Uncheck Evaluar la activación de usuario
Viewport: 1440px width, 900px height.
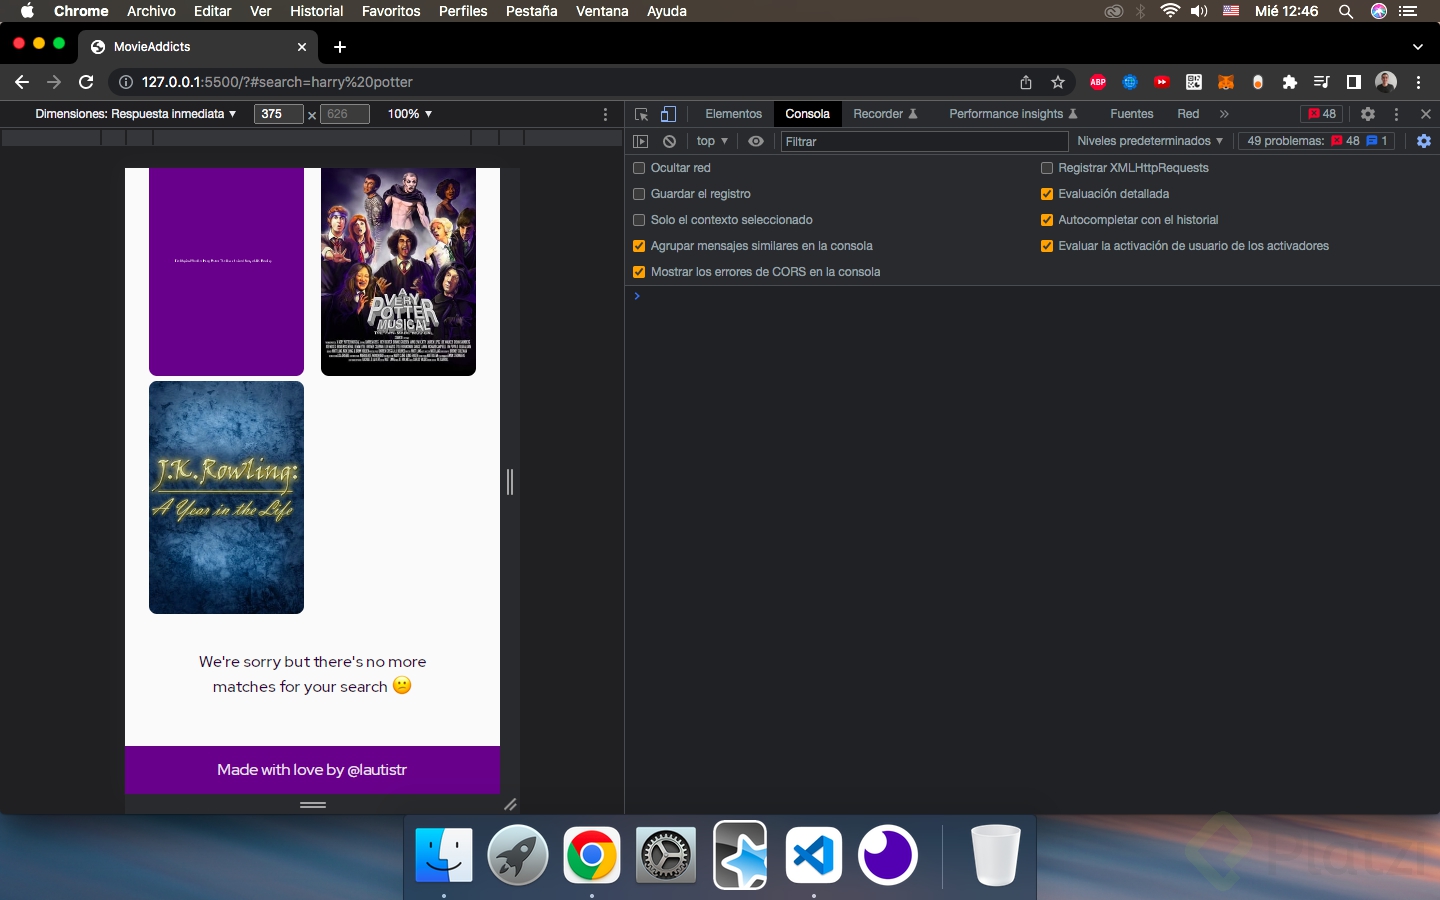pyautogui.click(x=1047, y=246)
